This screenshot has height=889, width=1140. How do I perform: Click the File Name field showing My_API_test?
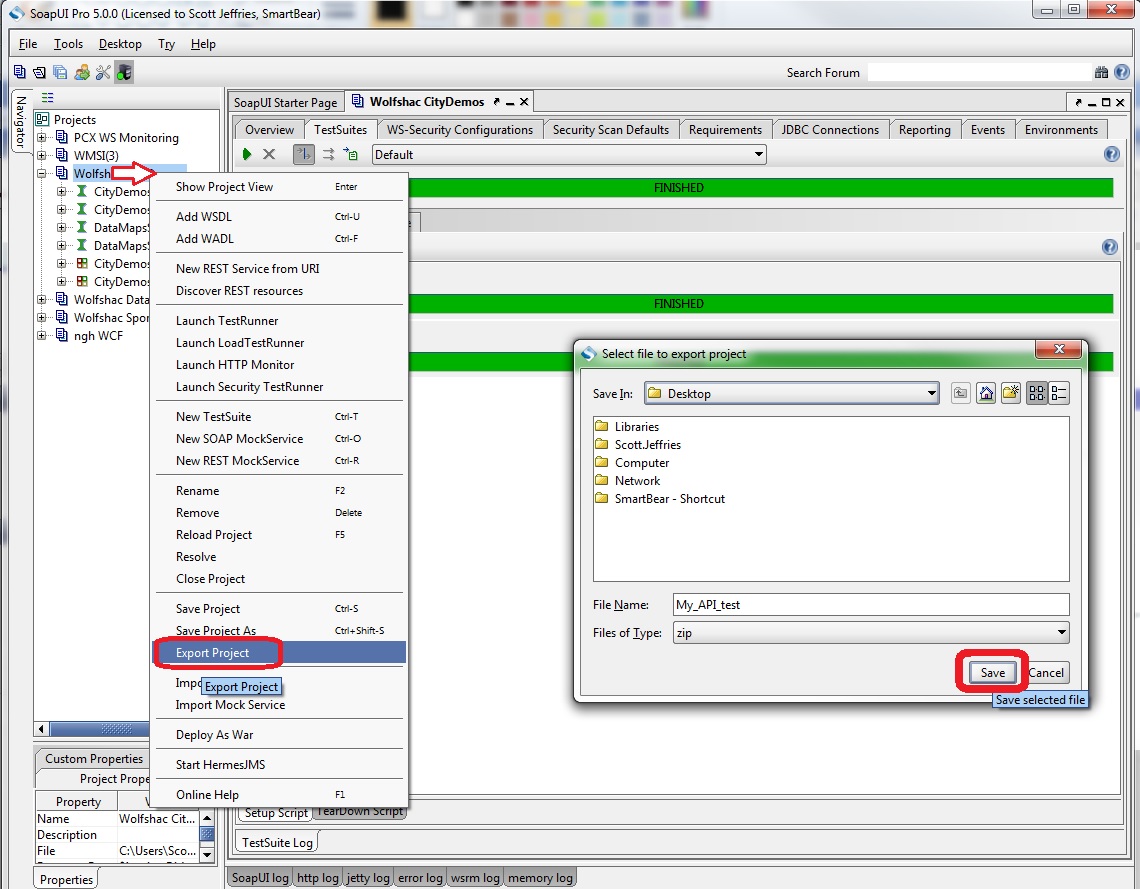[870, 603]
